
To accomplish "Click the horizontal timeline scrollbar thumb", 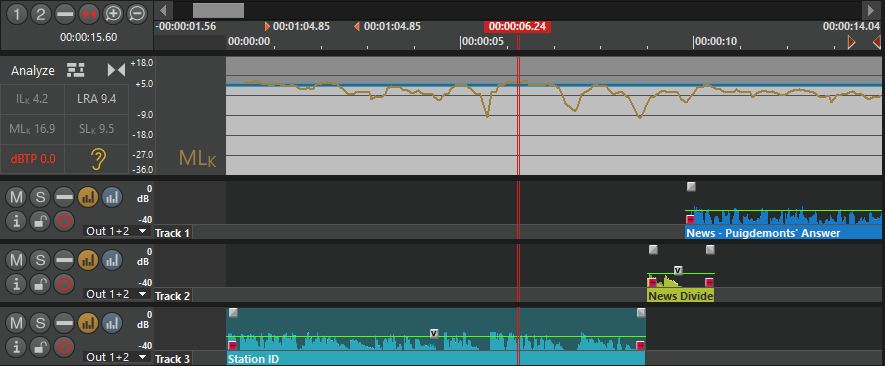I will 218,10.
